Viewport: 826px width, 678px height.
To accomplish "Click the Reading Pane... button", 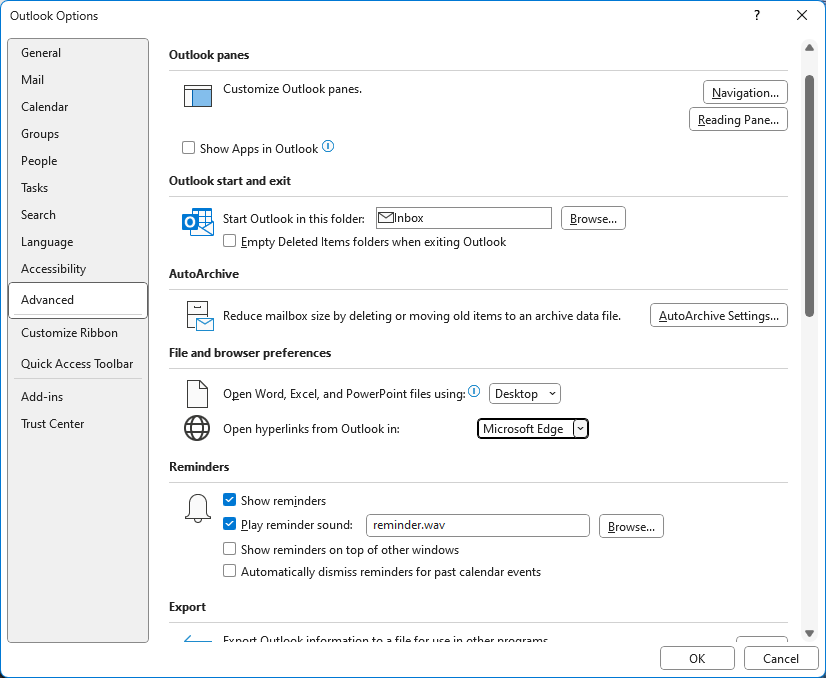I will coord(738,120).
